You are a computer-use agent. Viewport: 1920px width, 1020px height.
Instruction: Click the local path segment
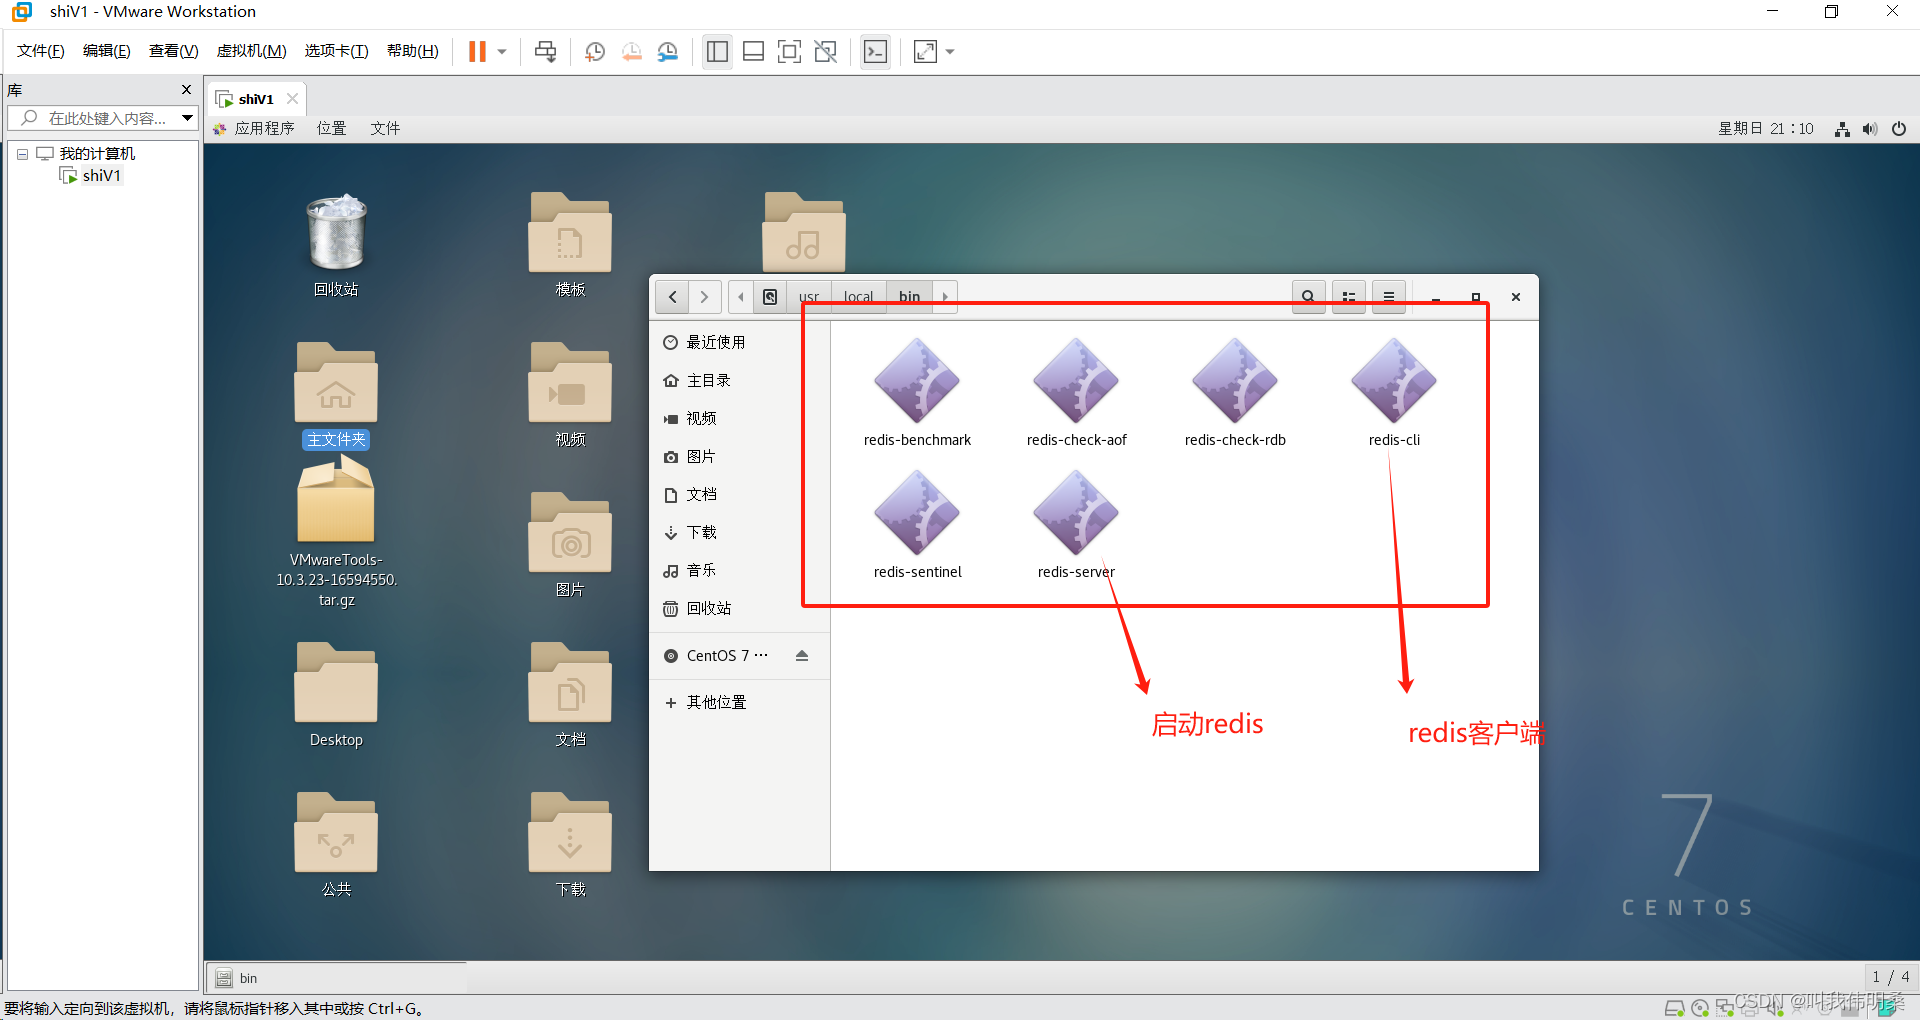point(858,297)
